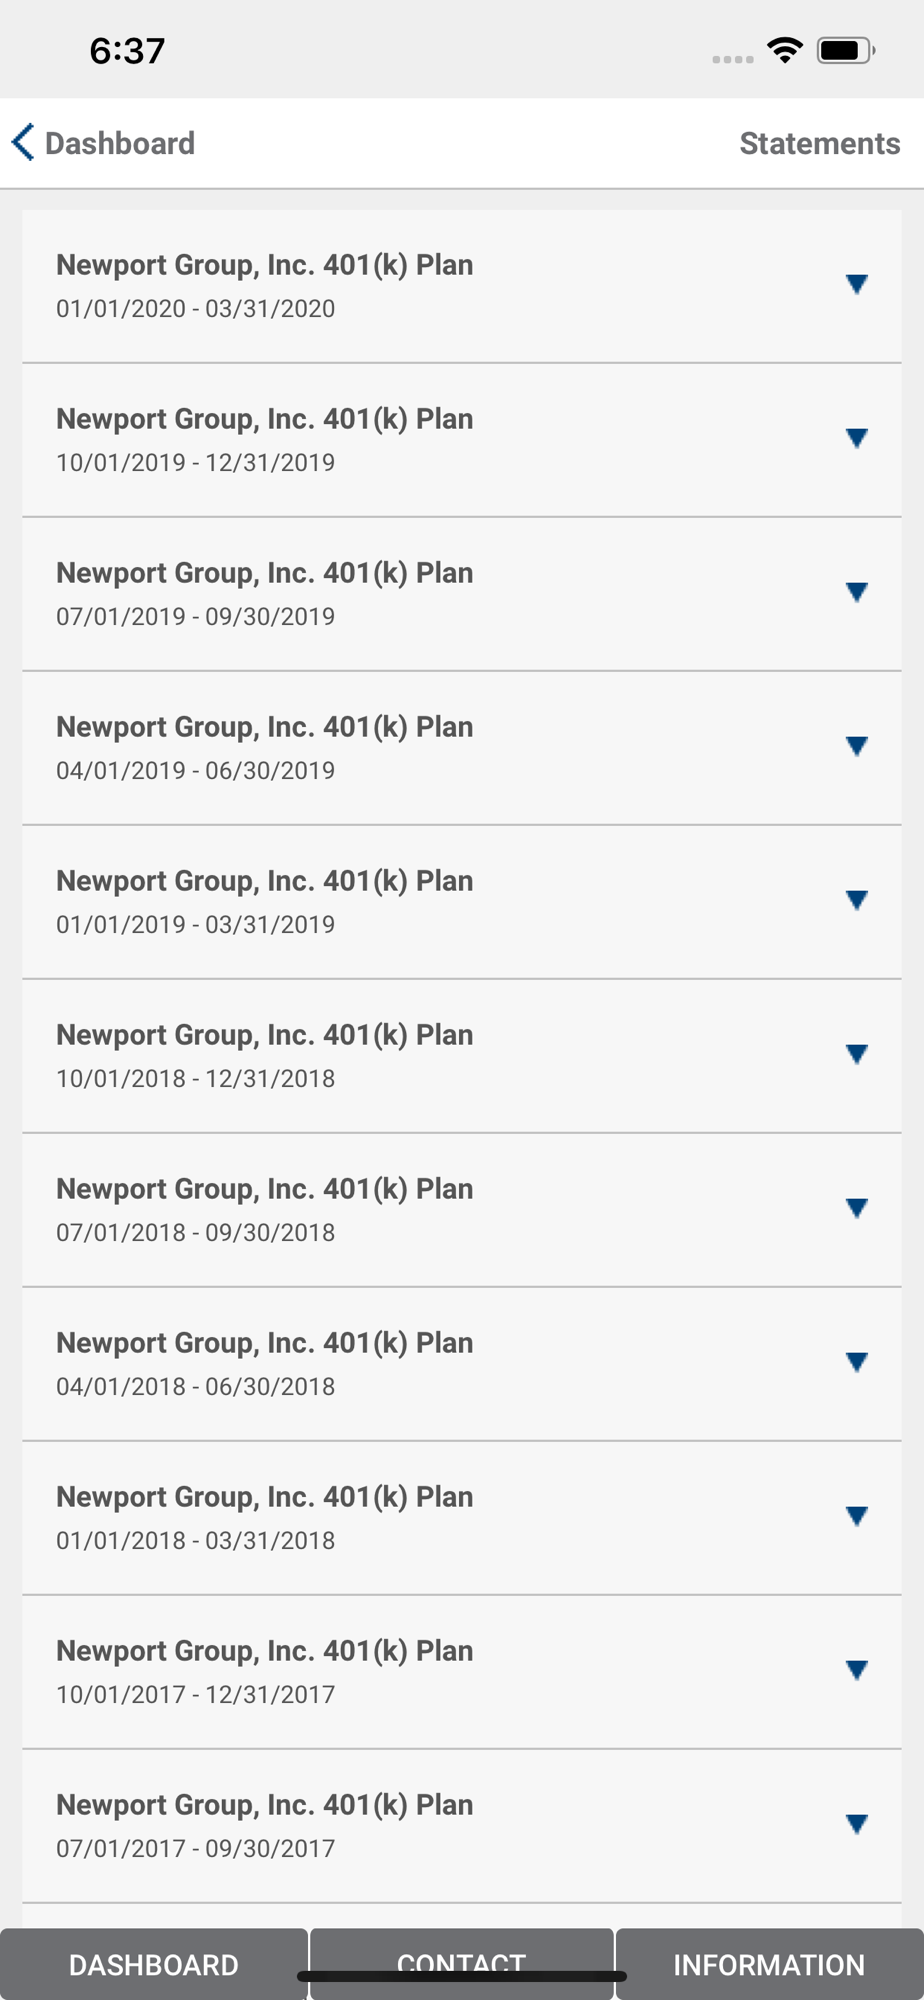Expand the 07/01/2019 - 09/30/2019 statement arrow

click(x=856, y=593)
